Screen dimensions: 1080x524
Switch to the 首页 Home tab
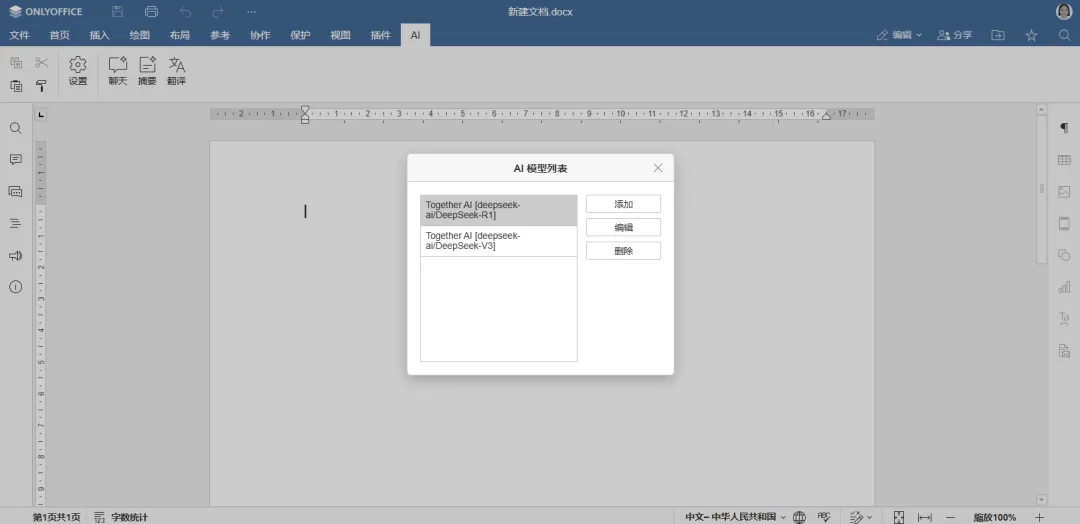click(59, 35)
